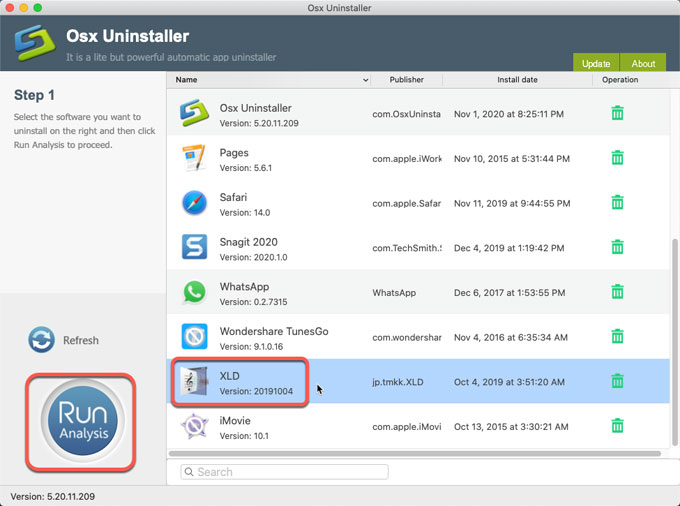Select the WhatsApp name text
The width and height of the screenshot is (680, 506).
click(x=244, y=287)
